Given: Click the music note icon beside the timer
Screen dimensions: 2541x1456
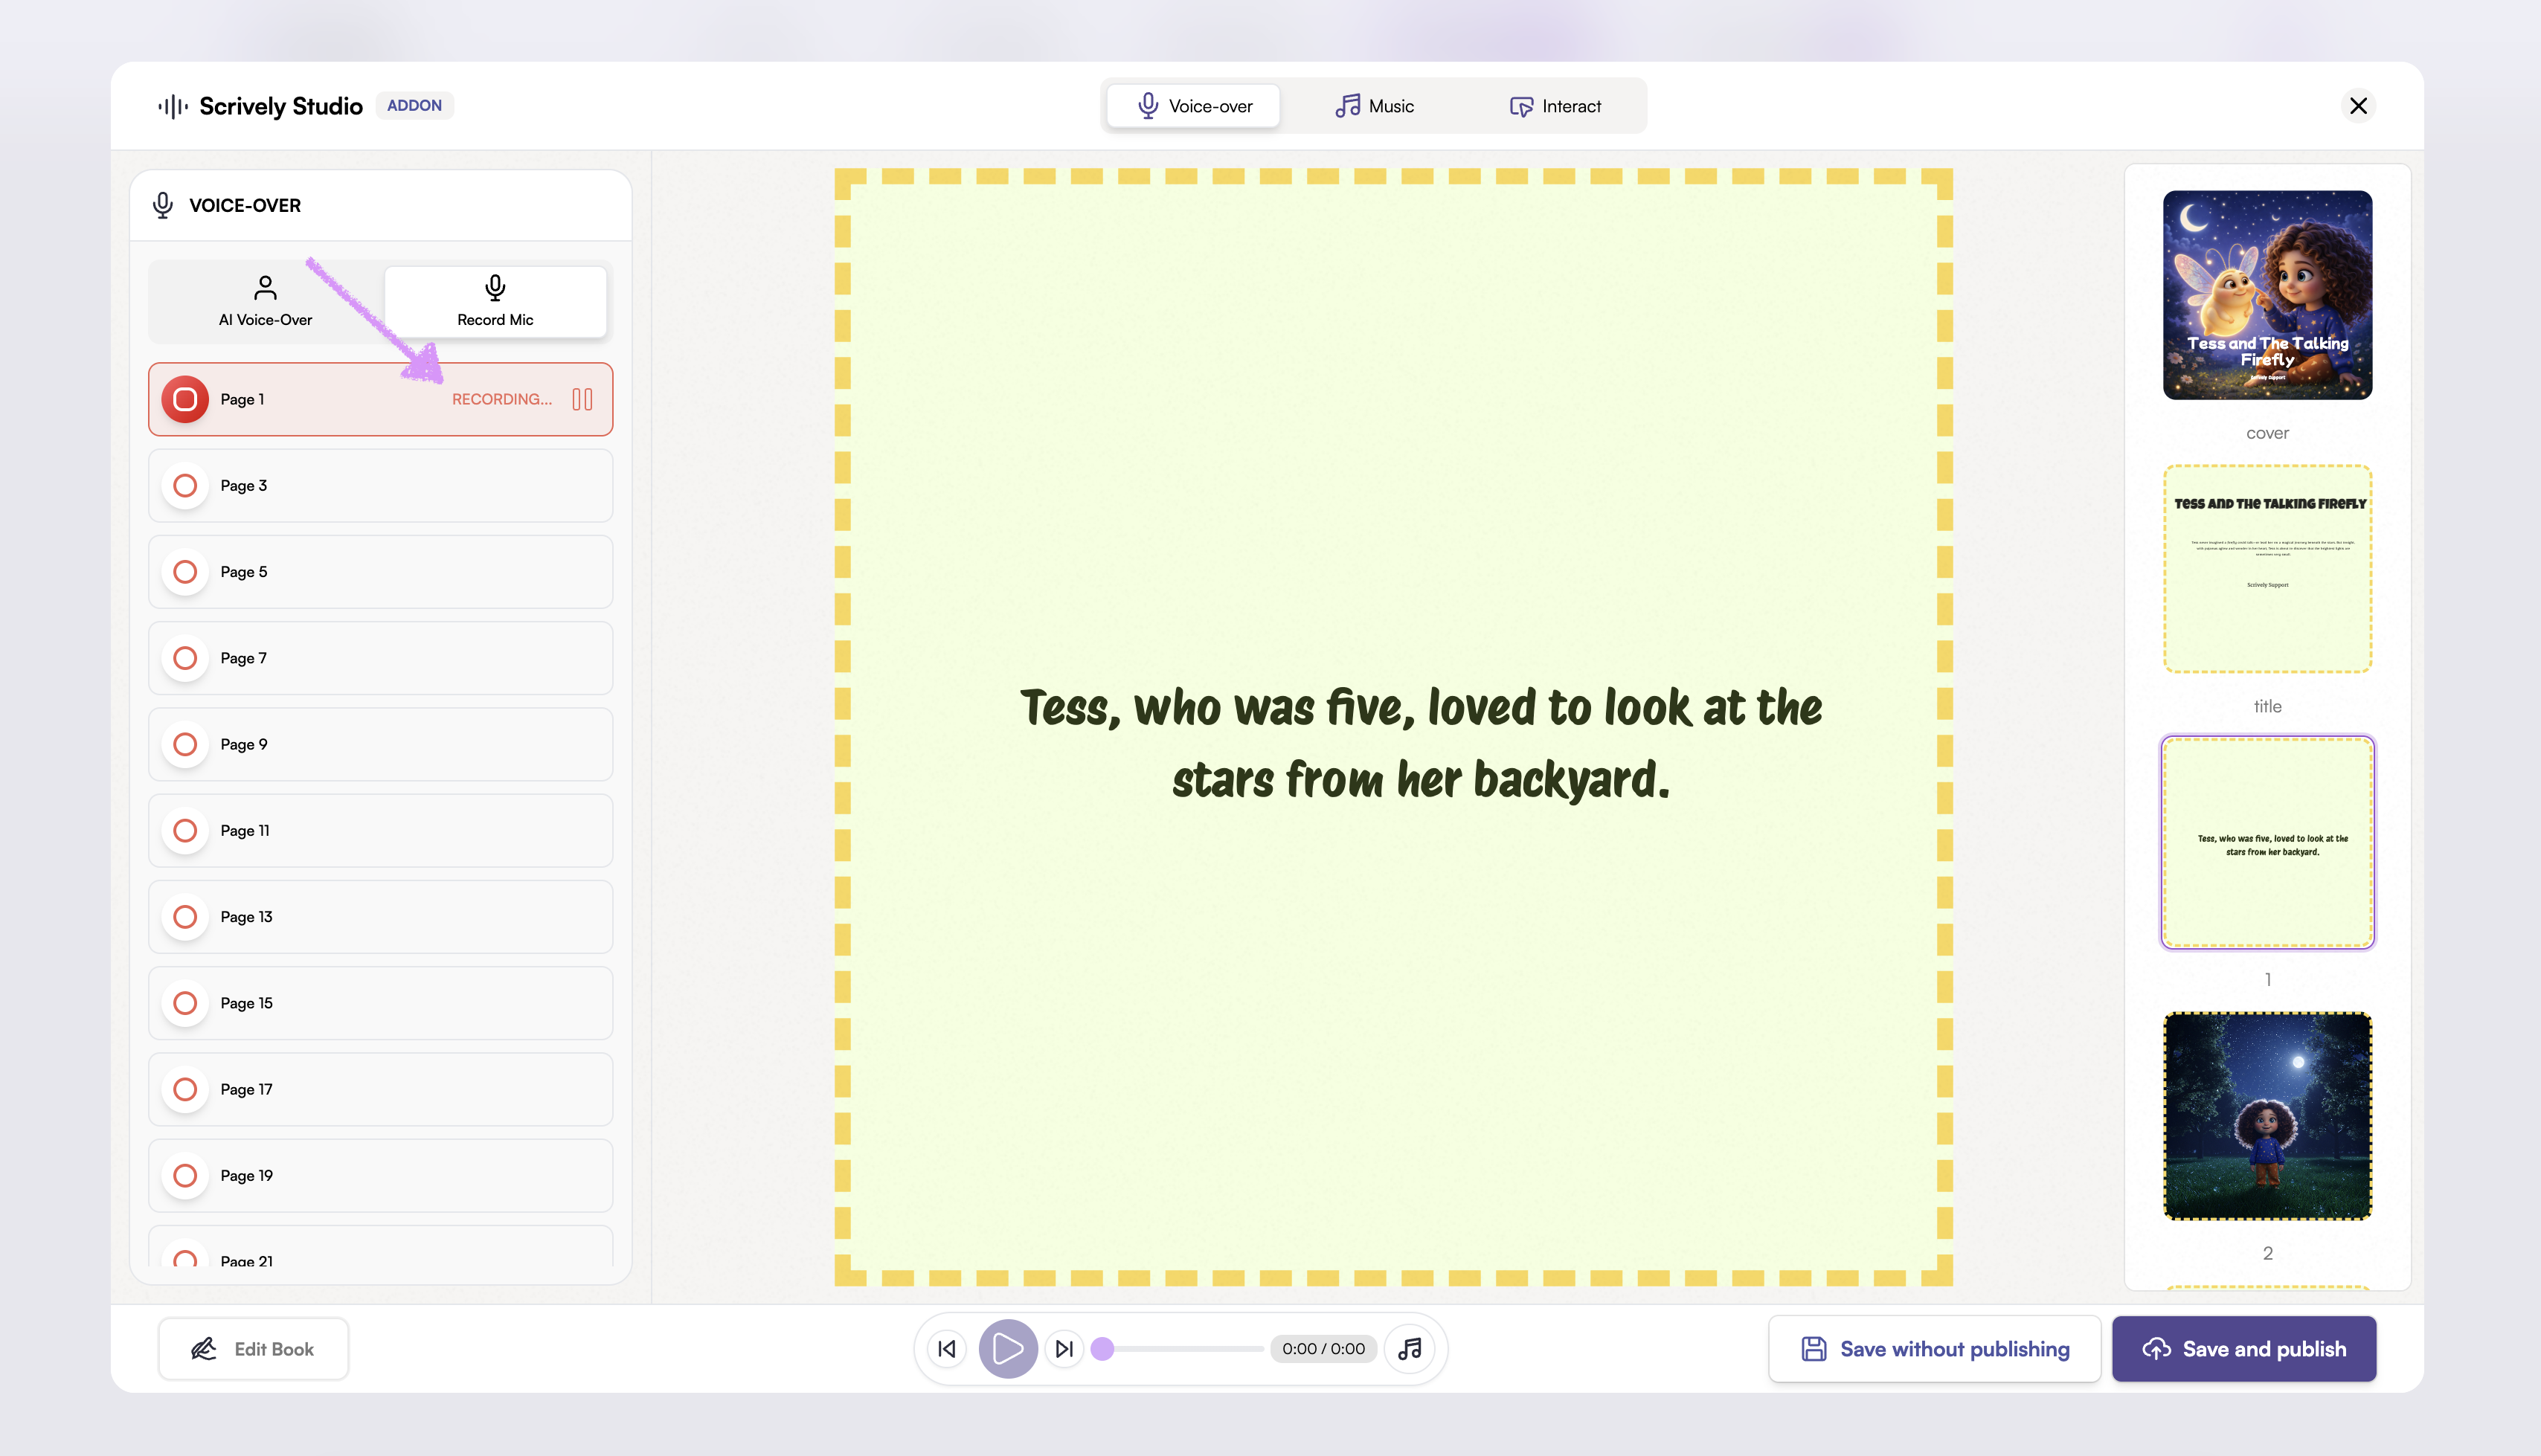Looking at the screenshot, I should (x=1410, y=1349).
